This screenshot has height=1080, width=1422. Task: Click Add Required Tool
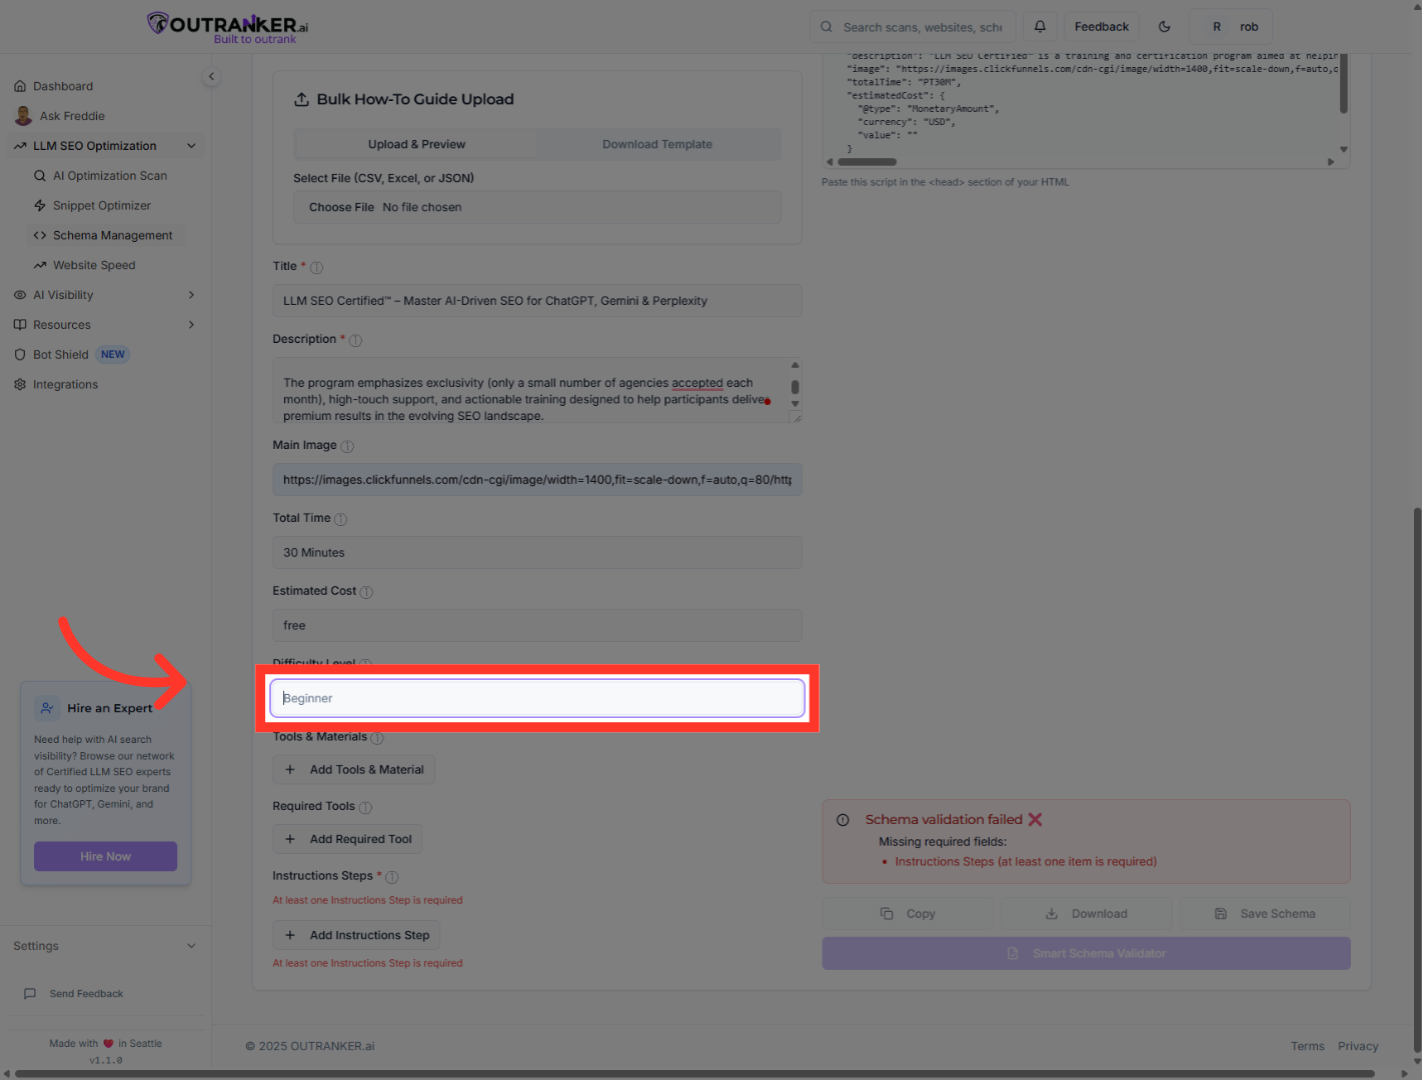(348, 839)
